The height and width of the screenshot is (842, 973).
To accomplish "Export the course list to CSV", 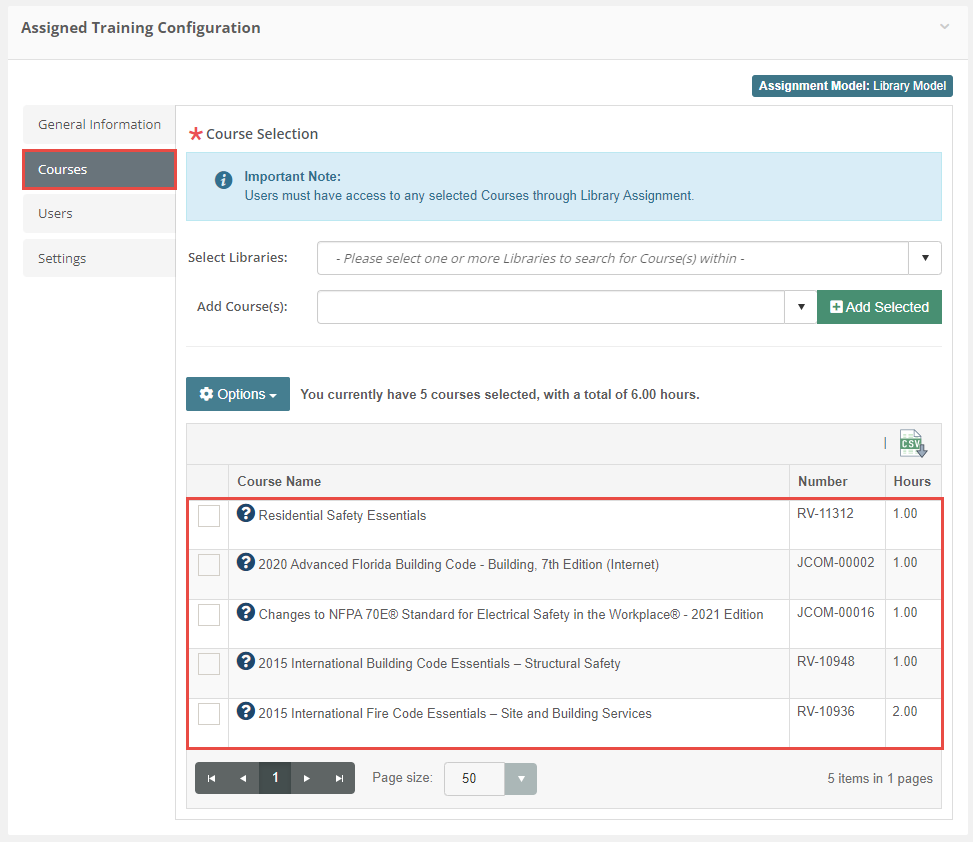I will click(x=913, y=444).
